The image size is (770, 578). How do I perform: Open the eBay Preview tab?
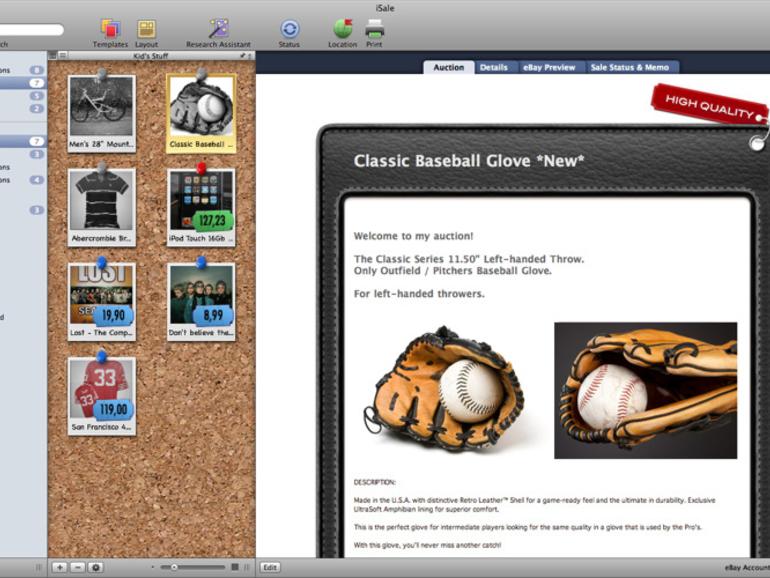pos(549,67)
